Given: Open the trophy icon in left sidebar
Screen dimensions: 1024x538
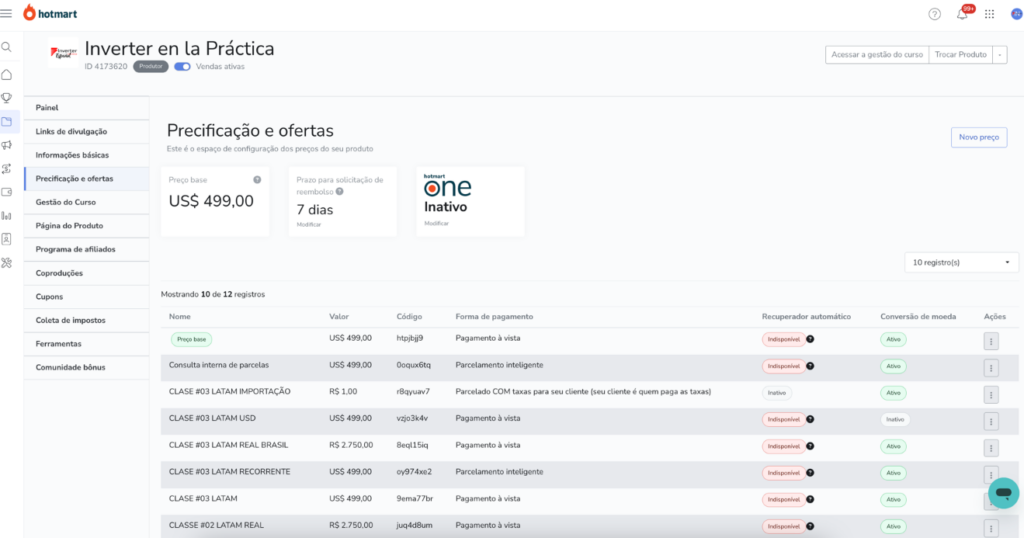Looking at the screenshot, I should [7, 98].
